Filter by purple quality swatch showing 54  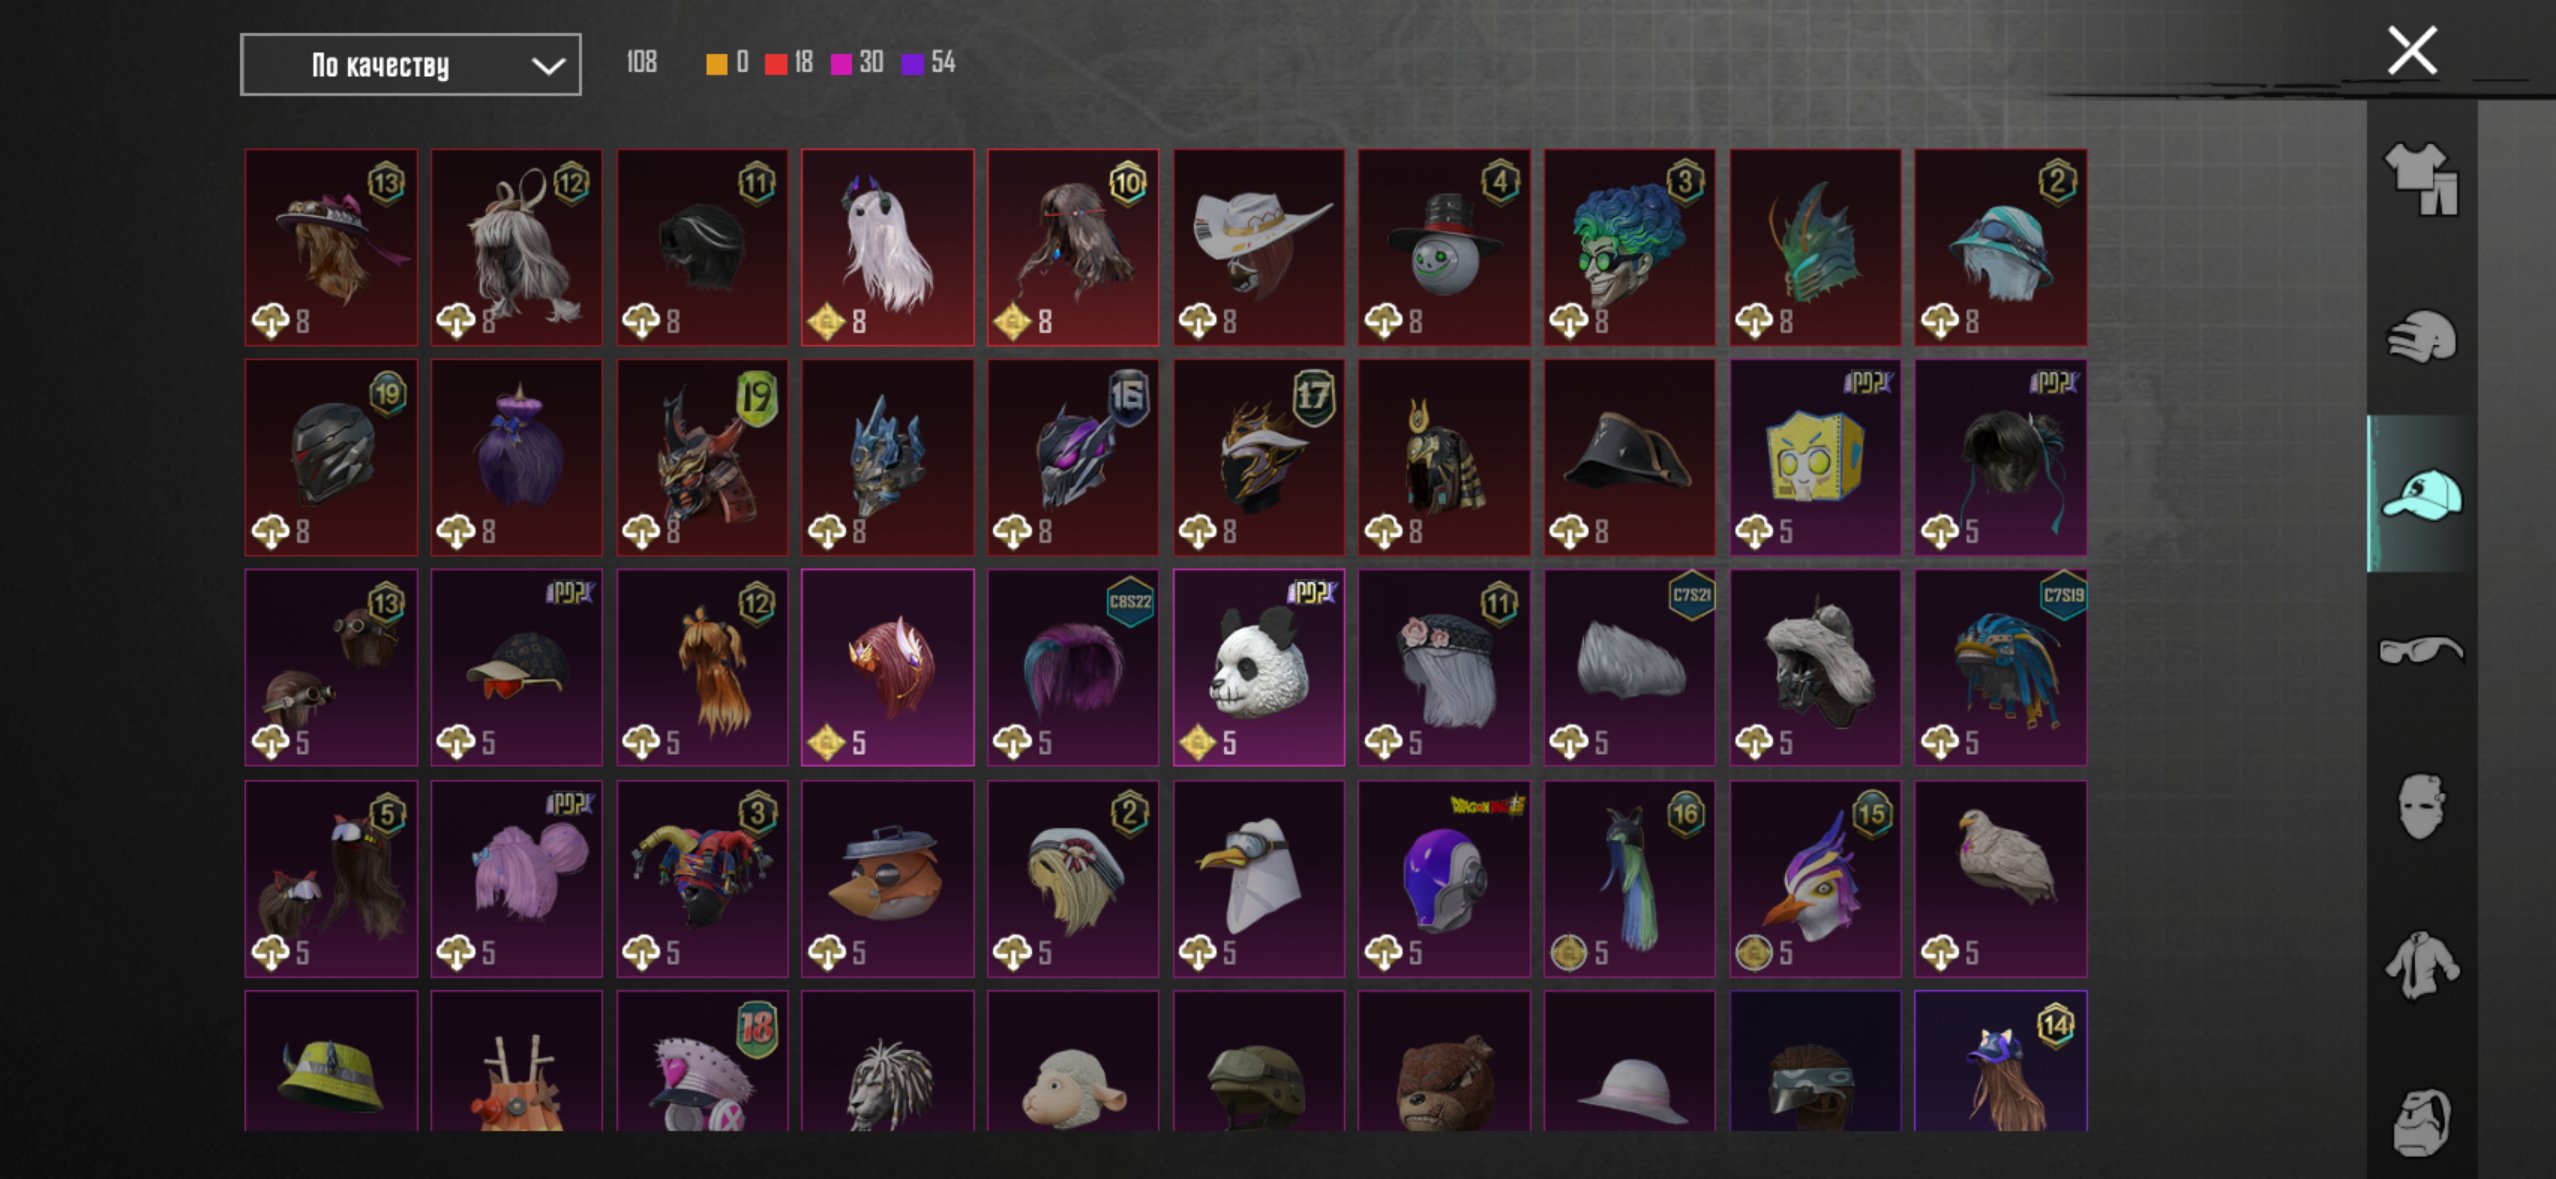pyautogui.click(x=928, y=63)
